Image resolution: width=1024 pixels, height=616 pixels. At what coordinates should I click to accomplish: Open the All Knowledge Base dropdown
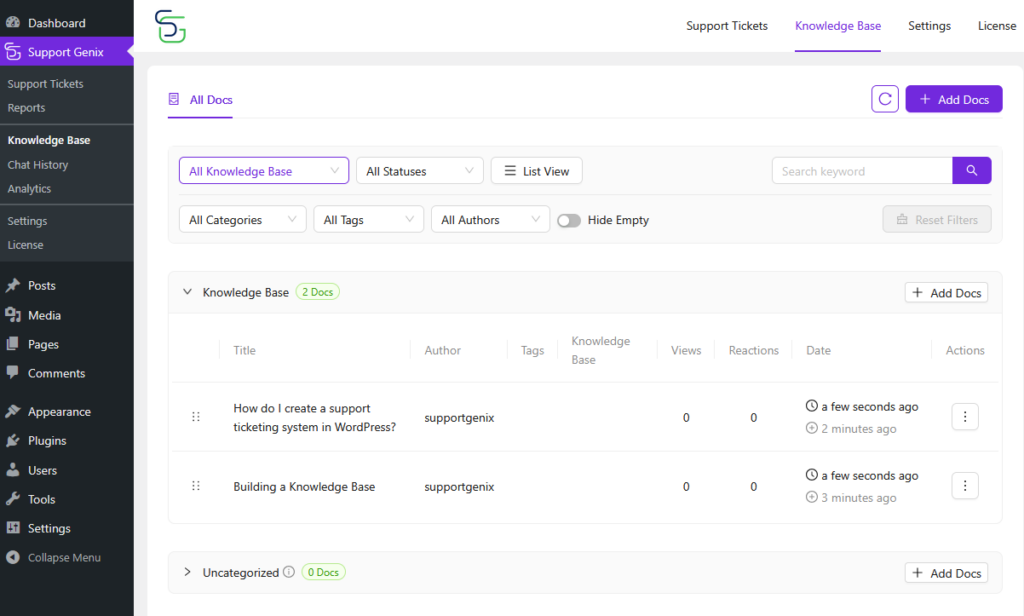pos(263,170)
